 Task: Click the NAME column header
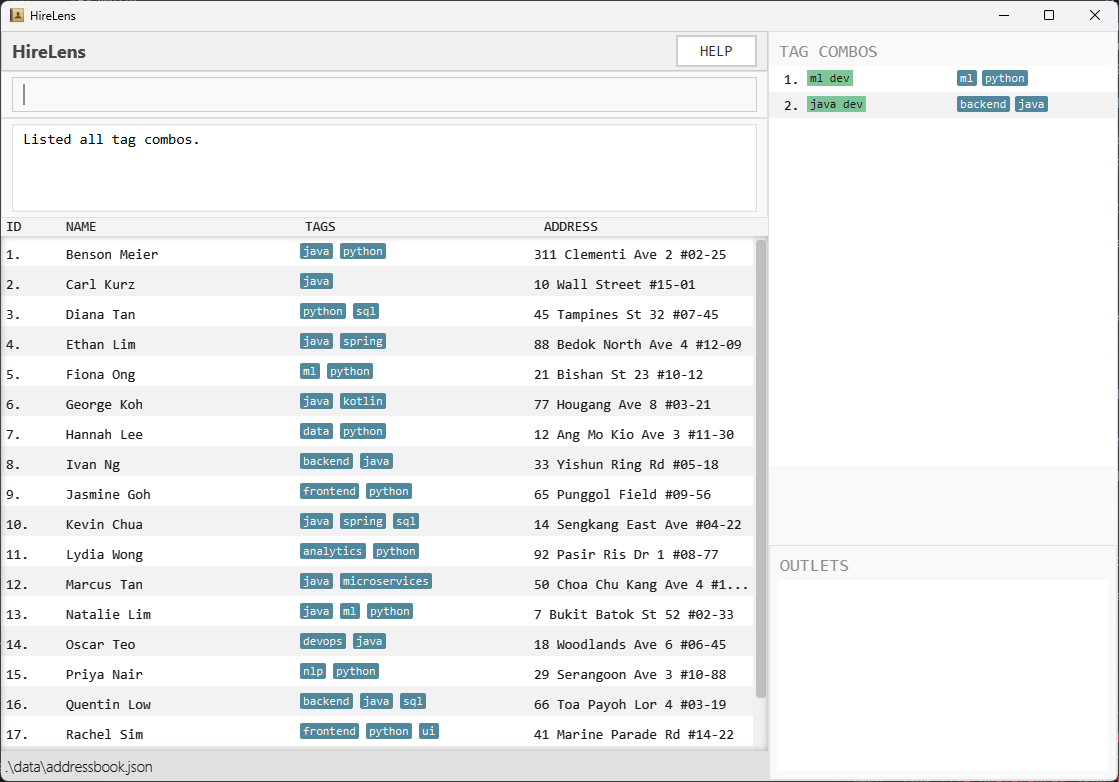pos(81,227)
